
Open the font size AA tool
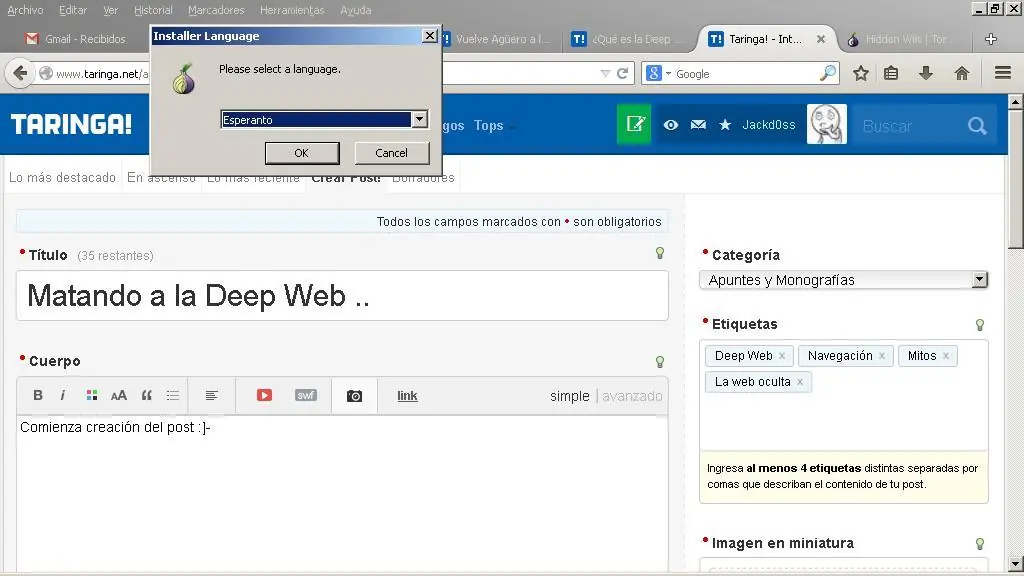(119, 396)
